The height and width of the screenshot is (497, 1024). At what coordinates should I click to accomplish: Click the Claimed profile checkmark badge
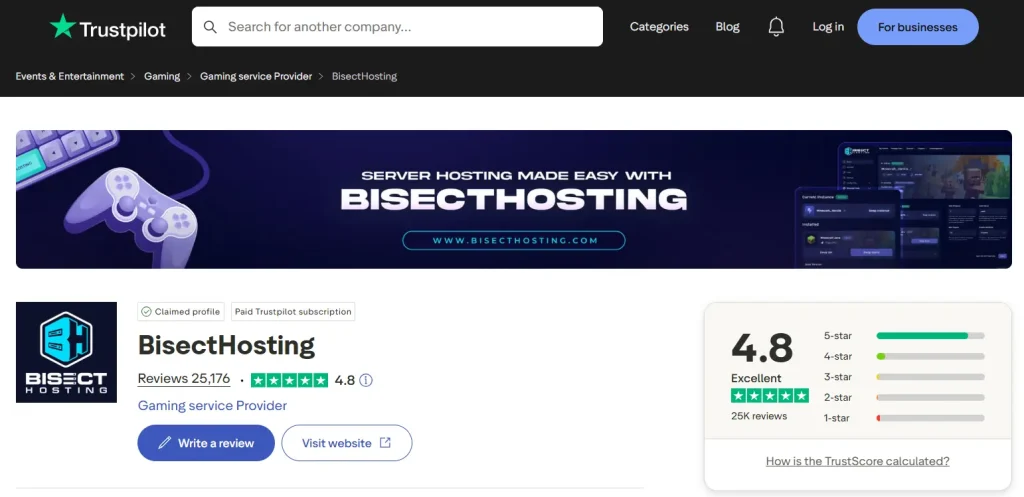point(147,312)
